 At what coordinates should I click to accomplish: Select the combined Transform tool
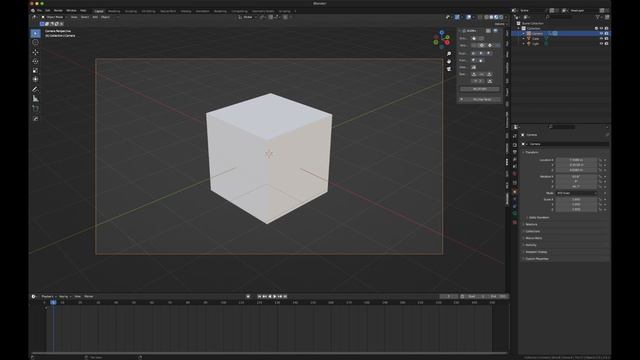pyautogui.click(x=36, y=79)
